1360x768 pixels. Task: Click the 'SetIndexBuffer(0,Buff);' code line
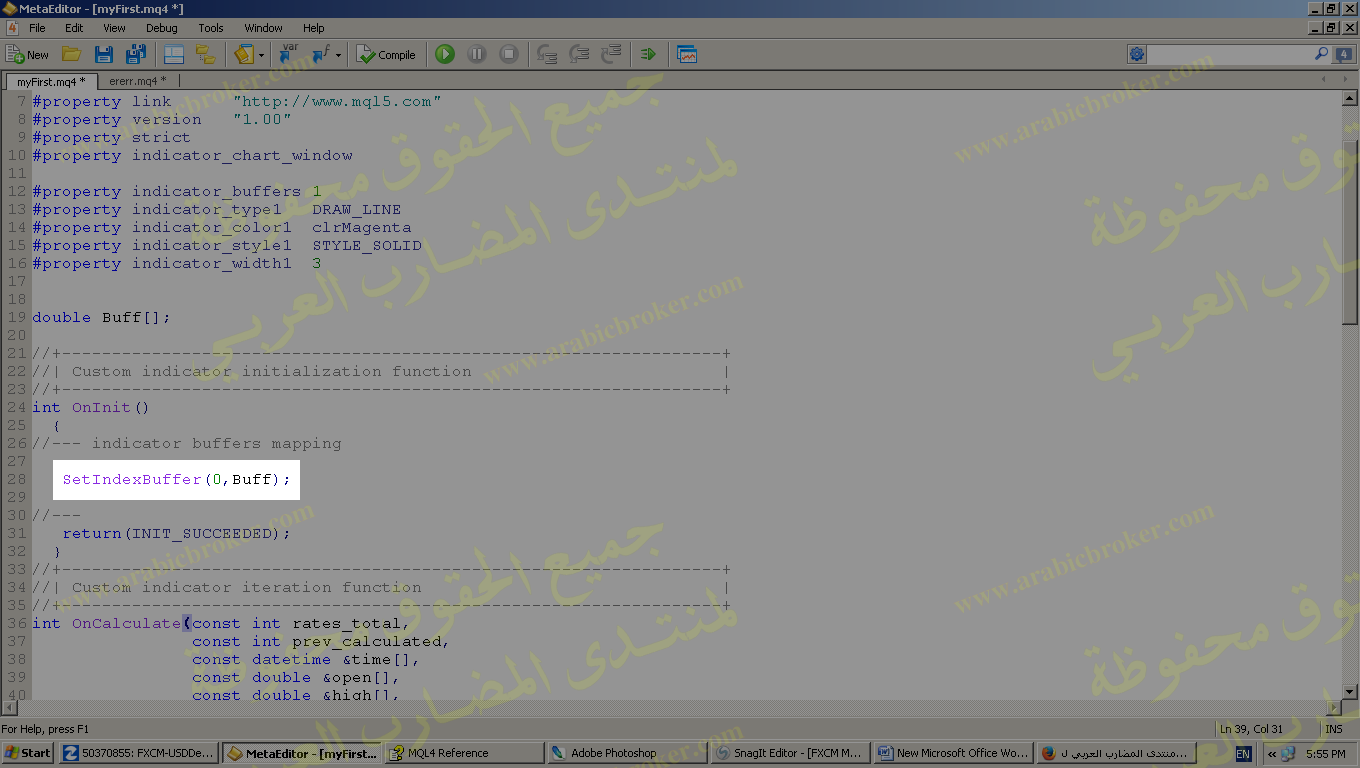pos(176,479)
